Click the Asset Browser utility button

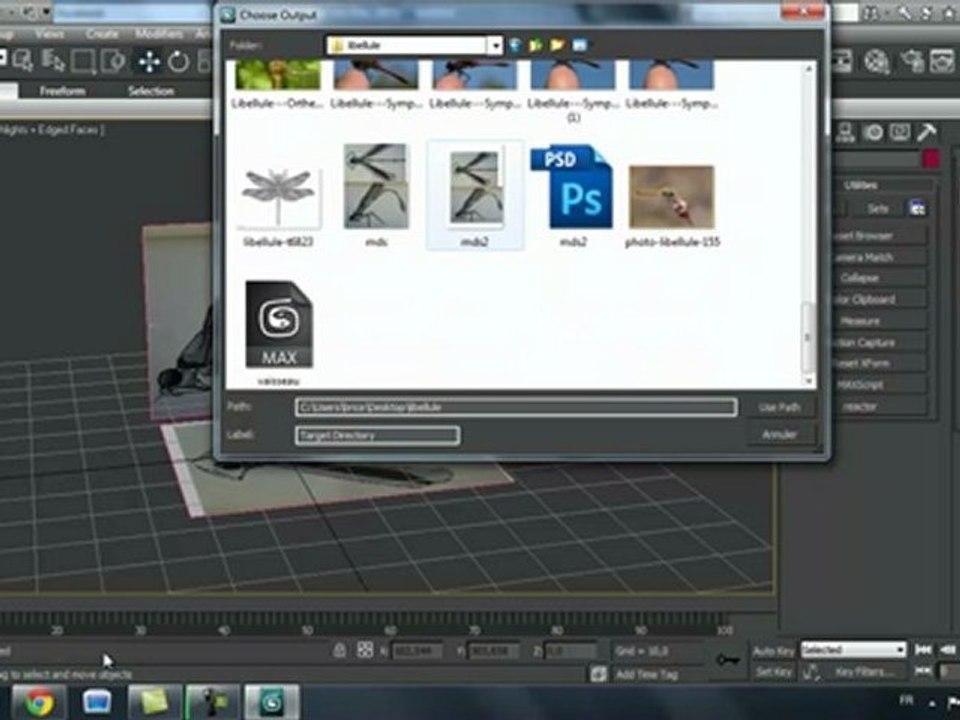(x=881, y=236)
